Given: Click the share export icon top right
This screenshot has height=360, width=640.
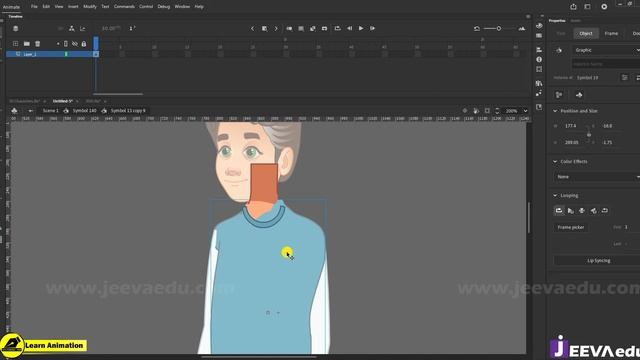Looking at the screenshot, I should point(573,7).
